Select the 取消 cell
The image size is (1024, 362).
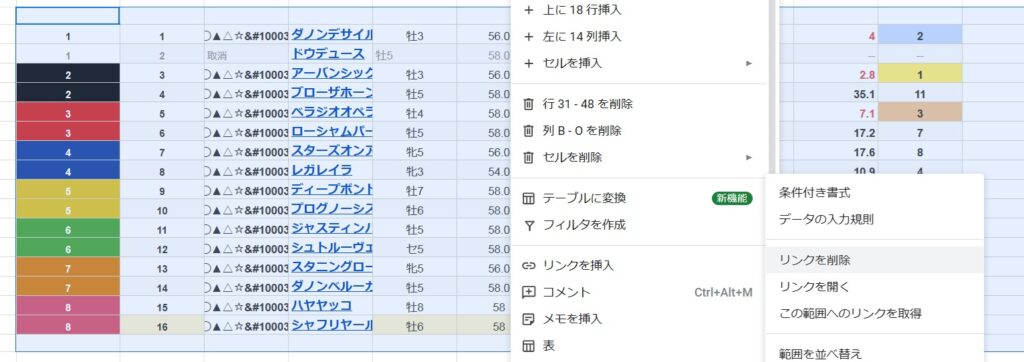click(246, 56)
